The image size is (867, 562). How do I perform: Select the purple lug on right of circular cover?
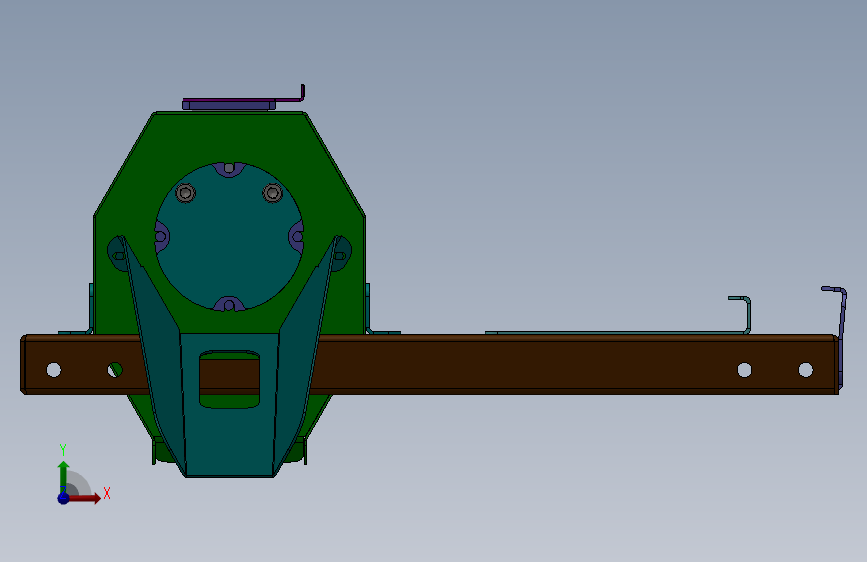pos(297,237)
